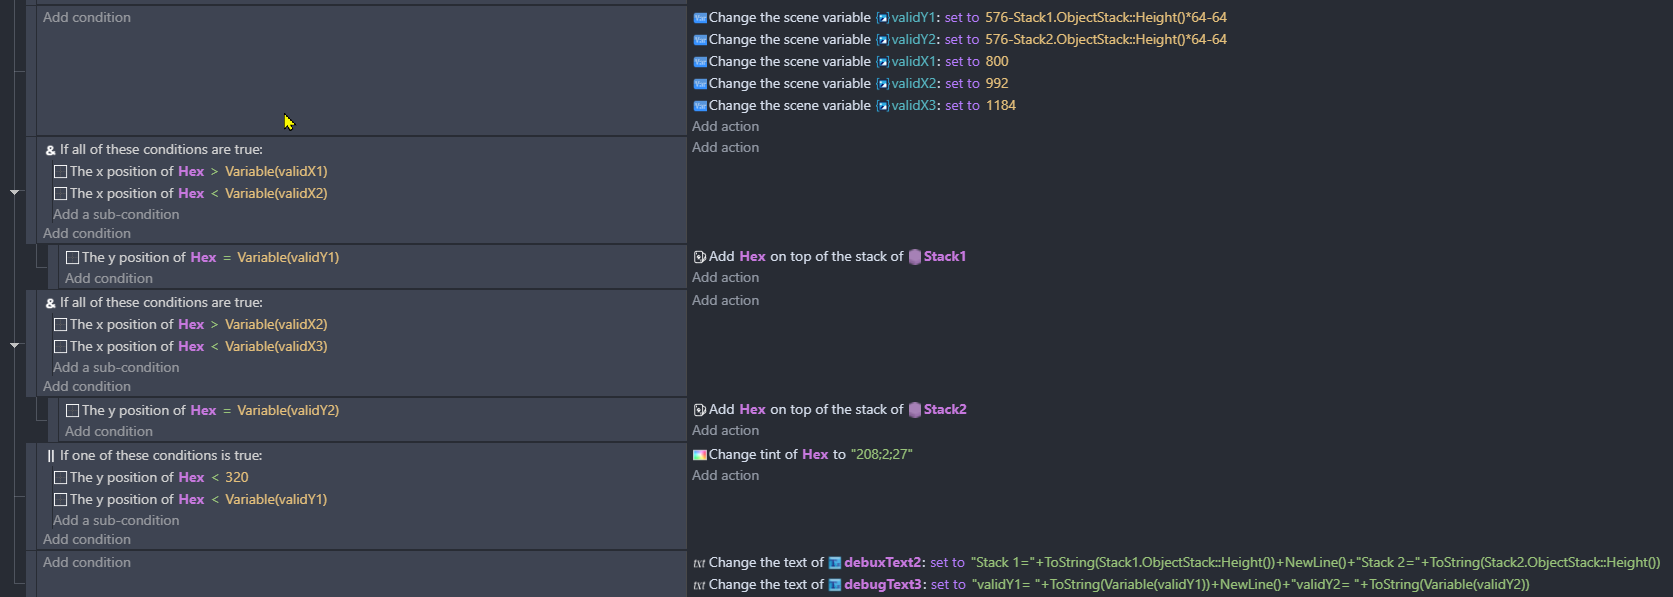Viewport: 1673px width, 597px height.
Task: Toggle the invert checkbox for Hex x > validX1
Action: tap(60, 172)
